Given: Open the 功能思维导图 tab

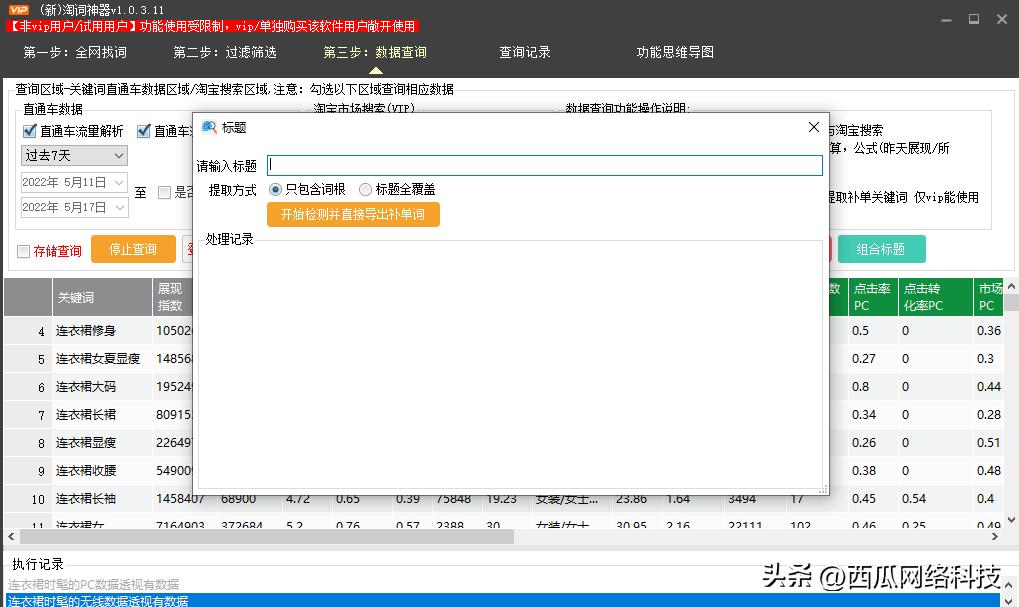Looking at the screenshot, I should [675, 52].
